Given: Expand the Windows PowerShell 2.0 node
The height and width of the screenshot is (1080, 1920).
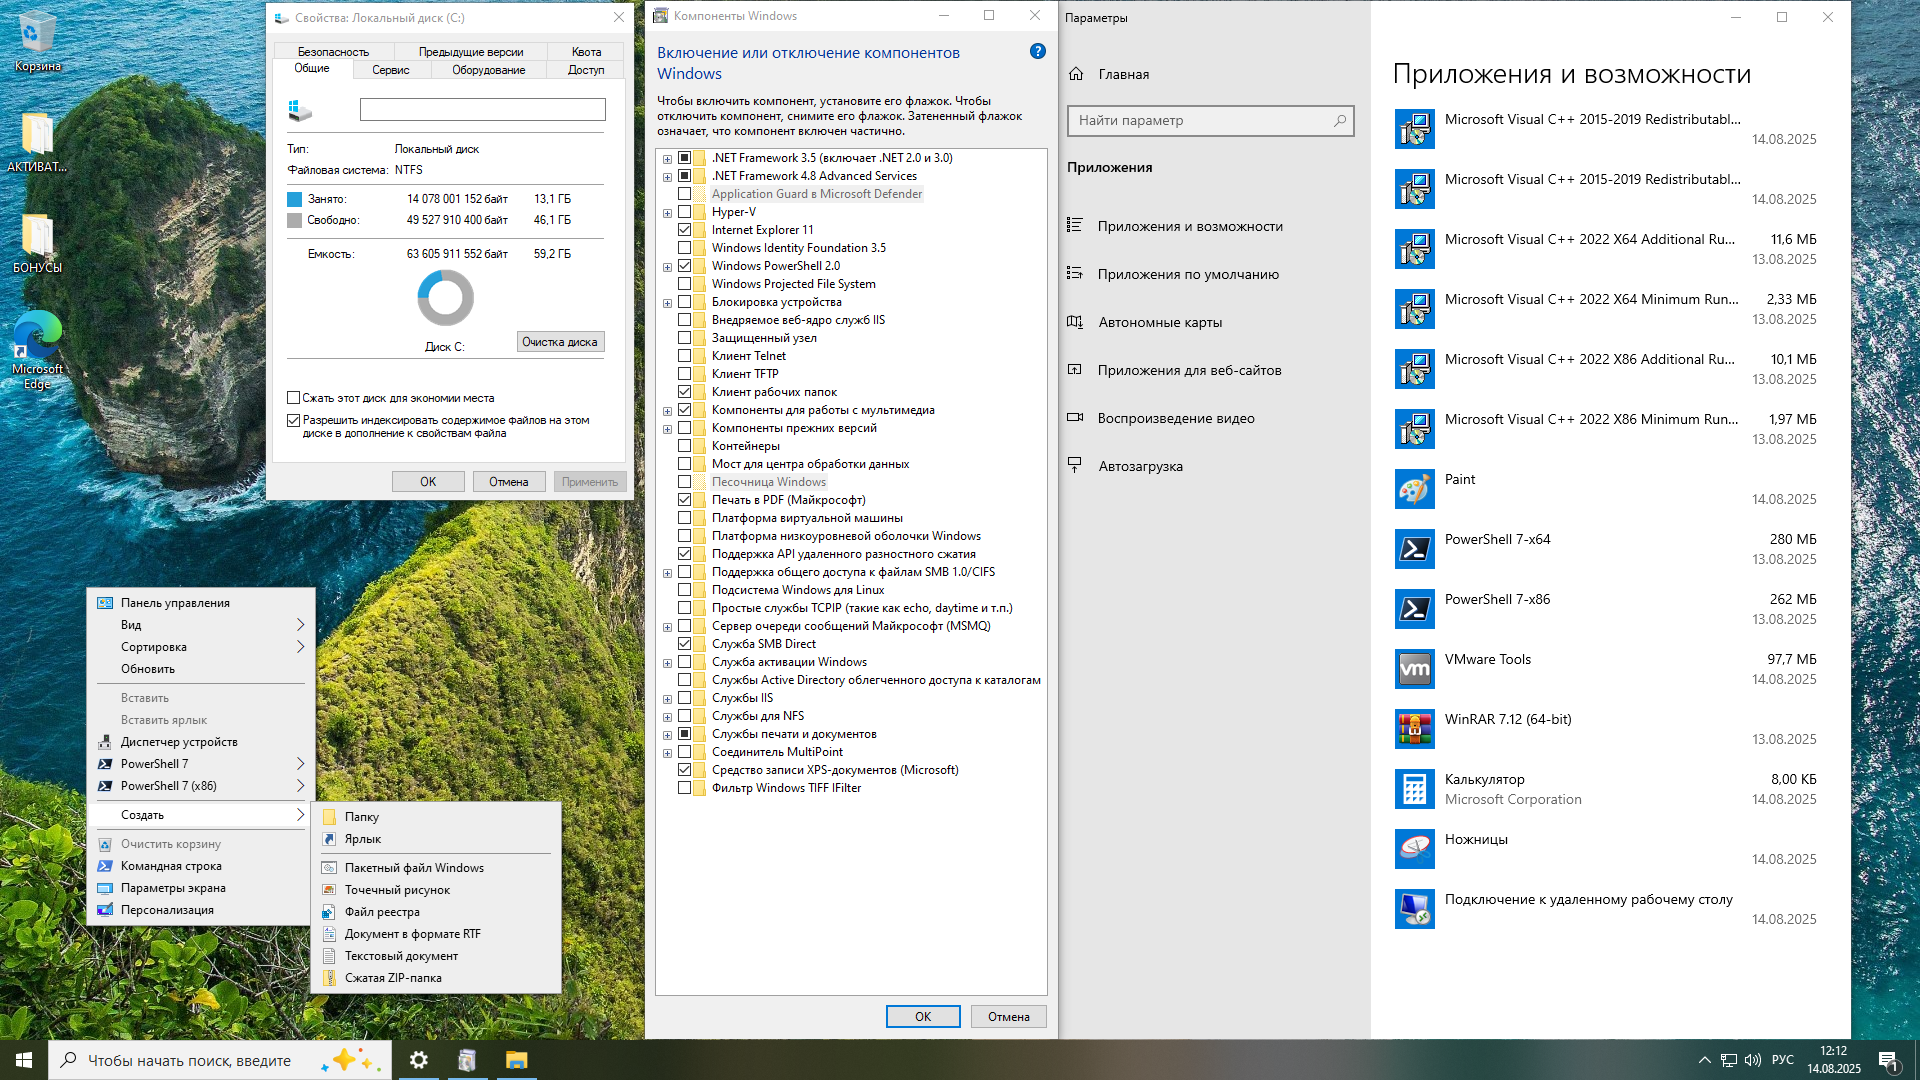Looking at the screenshot, I should pyautogui.click(x=667, y=266).
